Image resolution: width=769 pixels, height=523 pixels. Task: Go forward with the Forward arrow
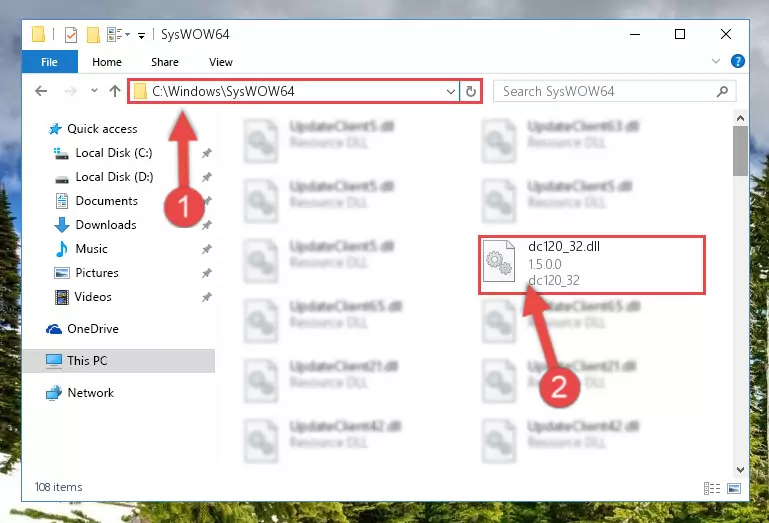pos(71,91)
